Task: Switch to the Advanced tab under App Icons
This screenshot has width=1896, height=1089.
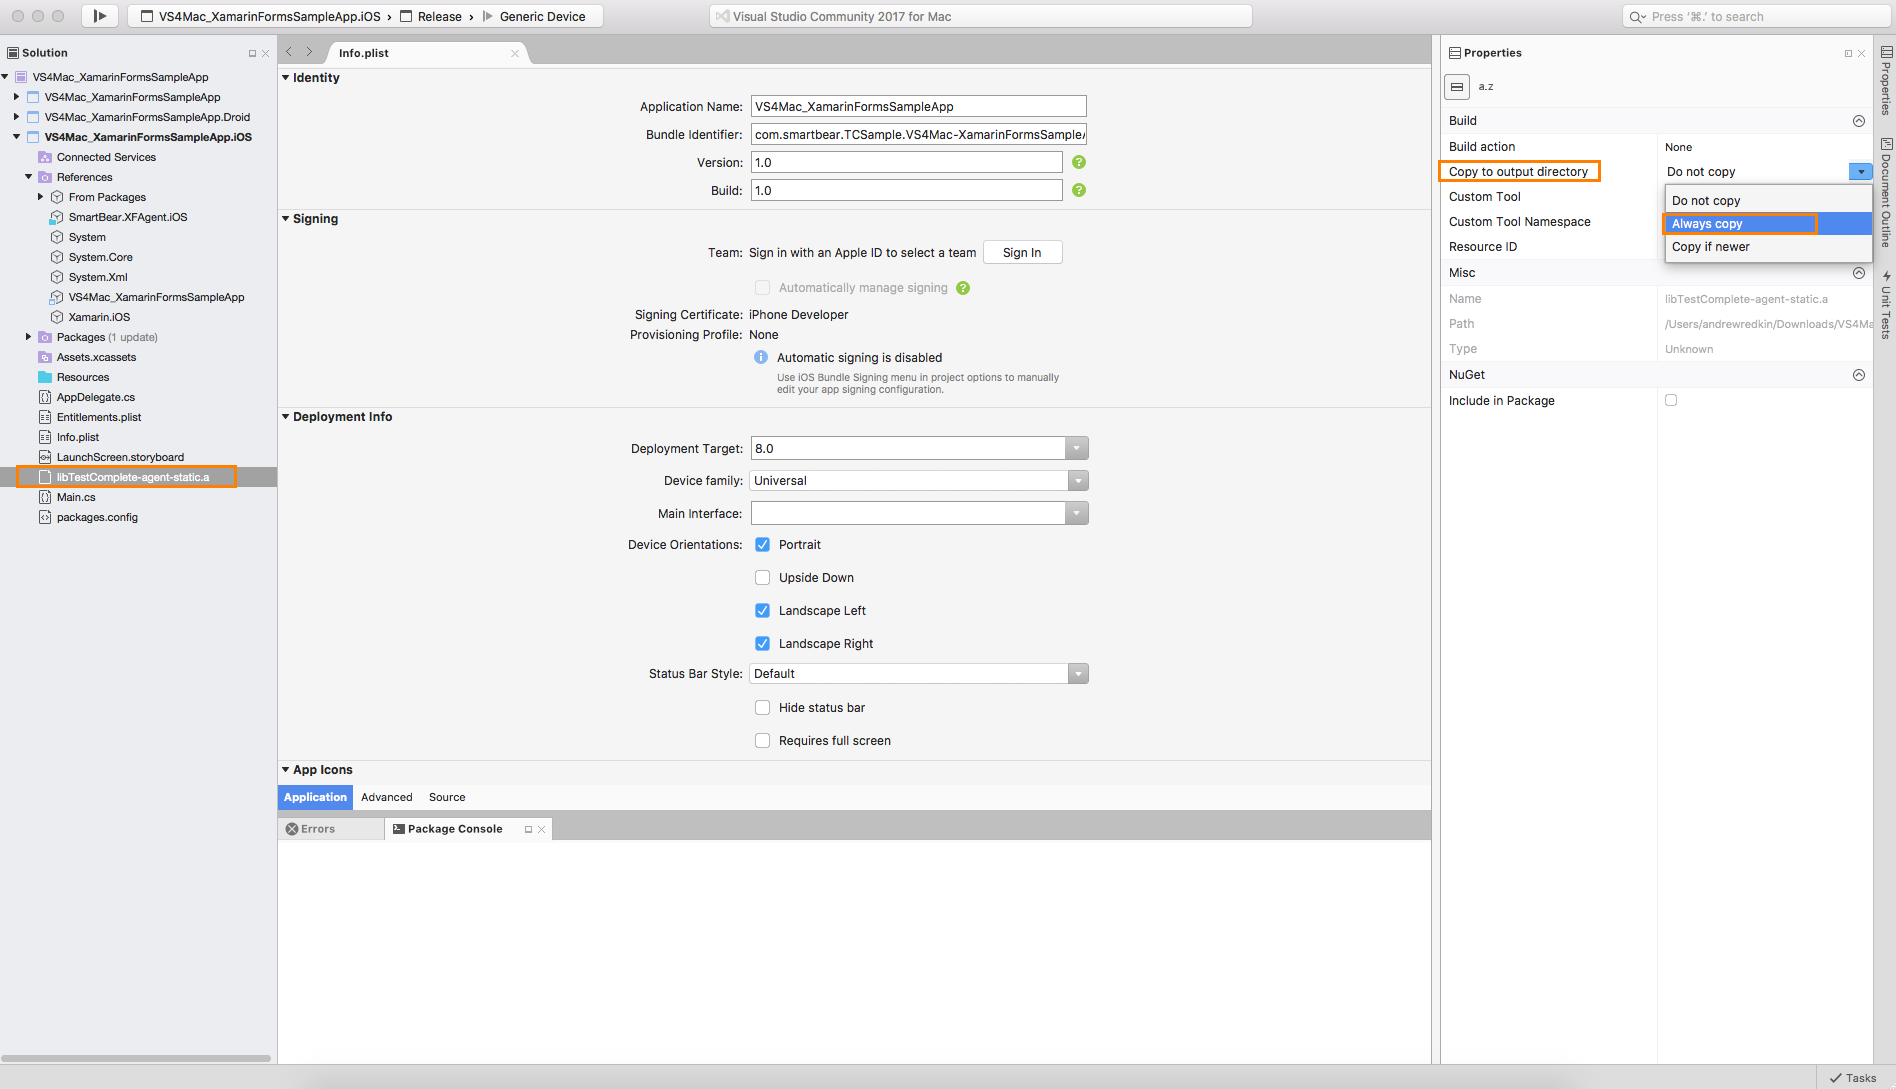Action: click(386, 797)
